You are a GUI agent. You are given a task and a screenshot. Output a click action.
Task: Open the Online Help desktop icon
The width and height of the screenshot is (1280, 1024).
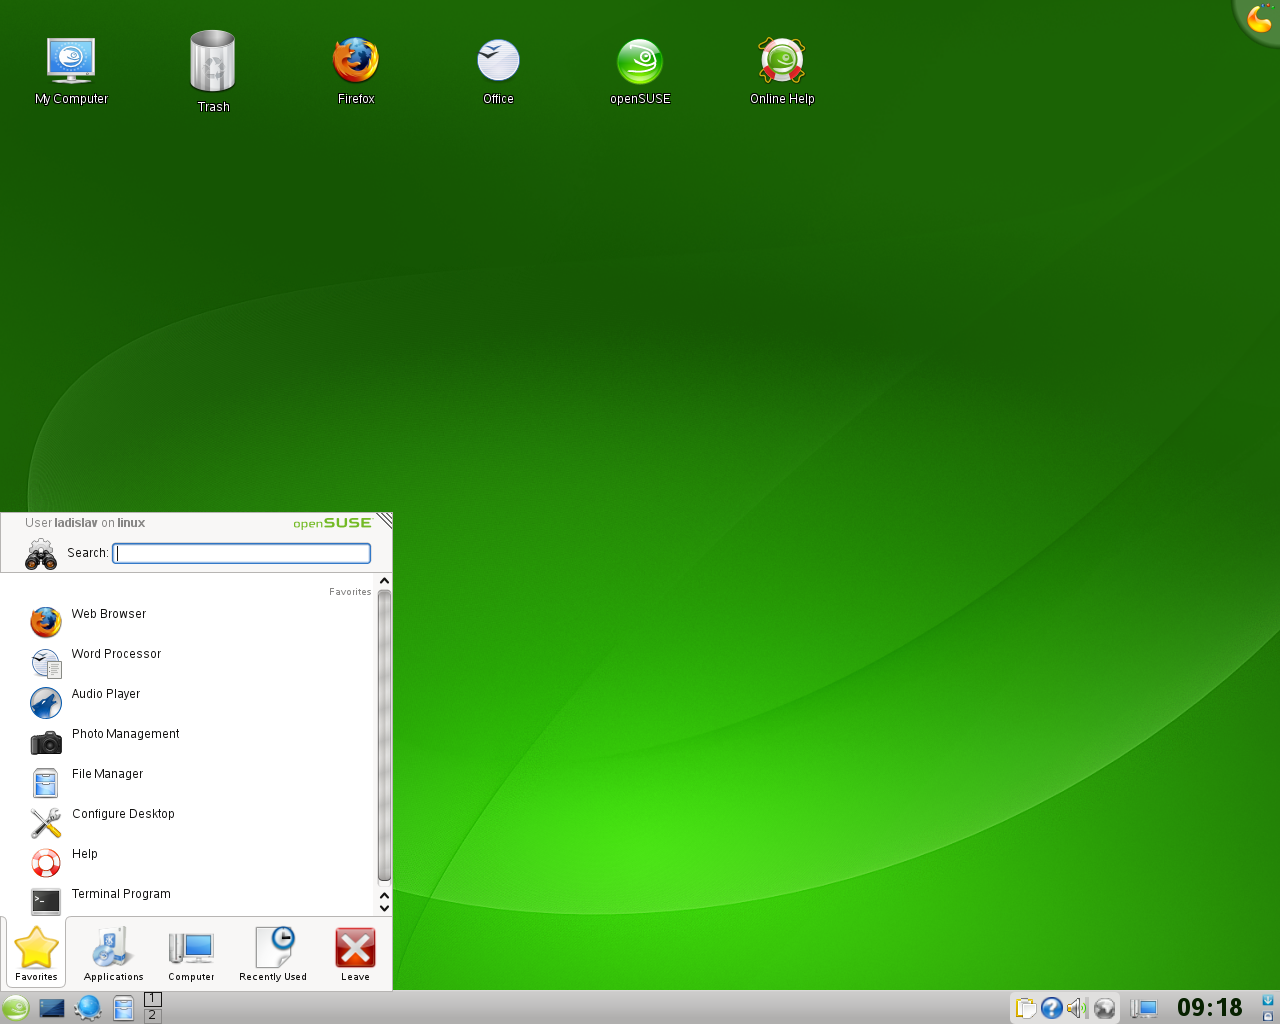782,70
